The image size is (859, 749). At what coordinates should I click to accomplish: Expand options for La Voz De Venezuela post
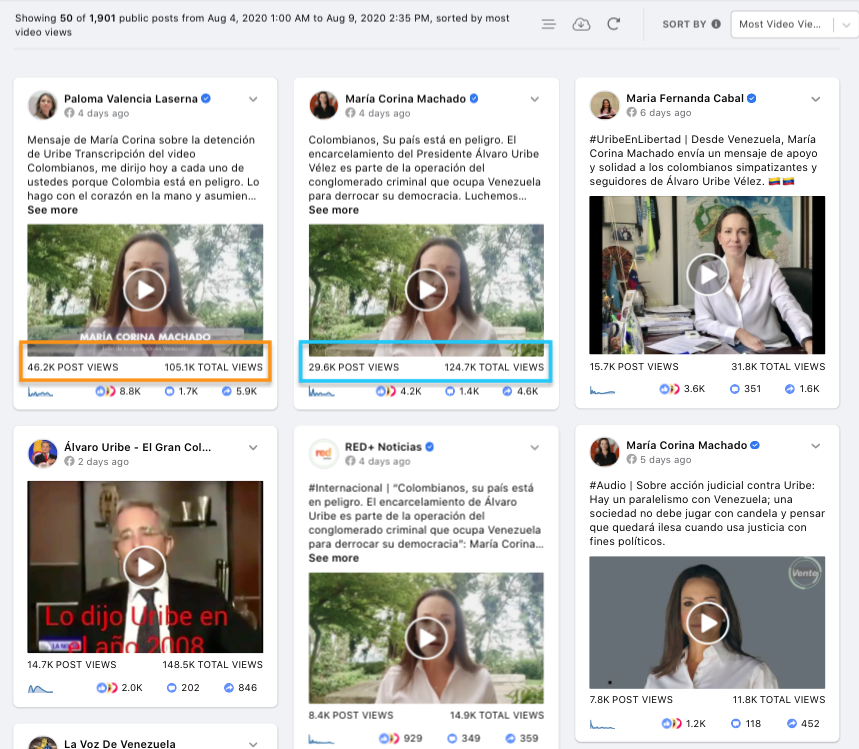(253, 744)
